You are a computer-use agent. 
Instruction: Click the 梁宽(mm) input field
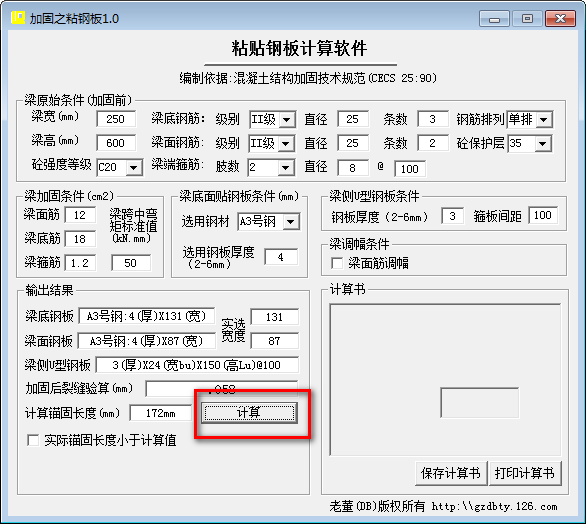click(116, 119)
